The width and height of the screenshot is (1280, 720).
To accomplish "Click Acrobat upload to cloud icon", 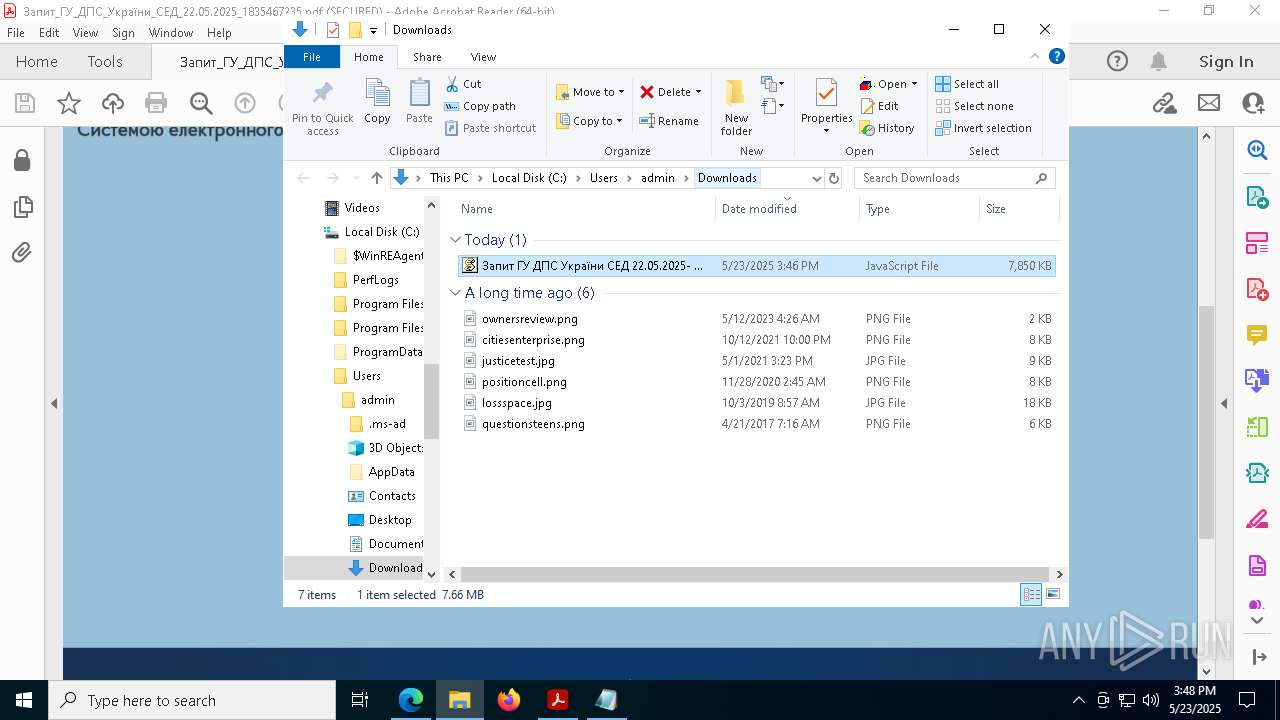I will [x=113, y=103].
